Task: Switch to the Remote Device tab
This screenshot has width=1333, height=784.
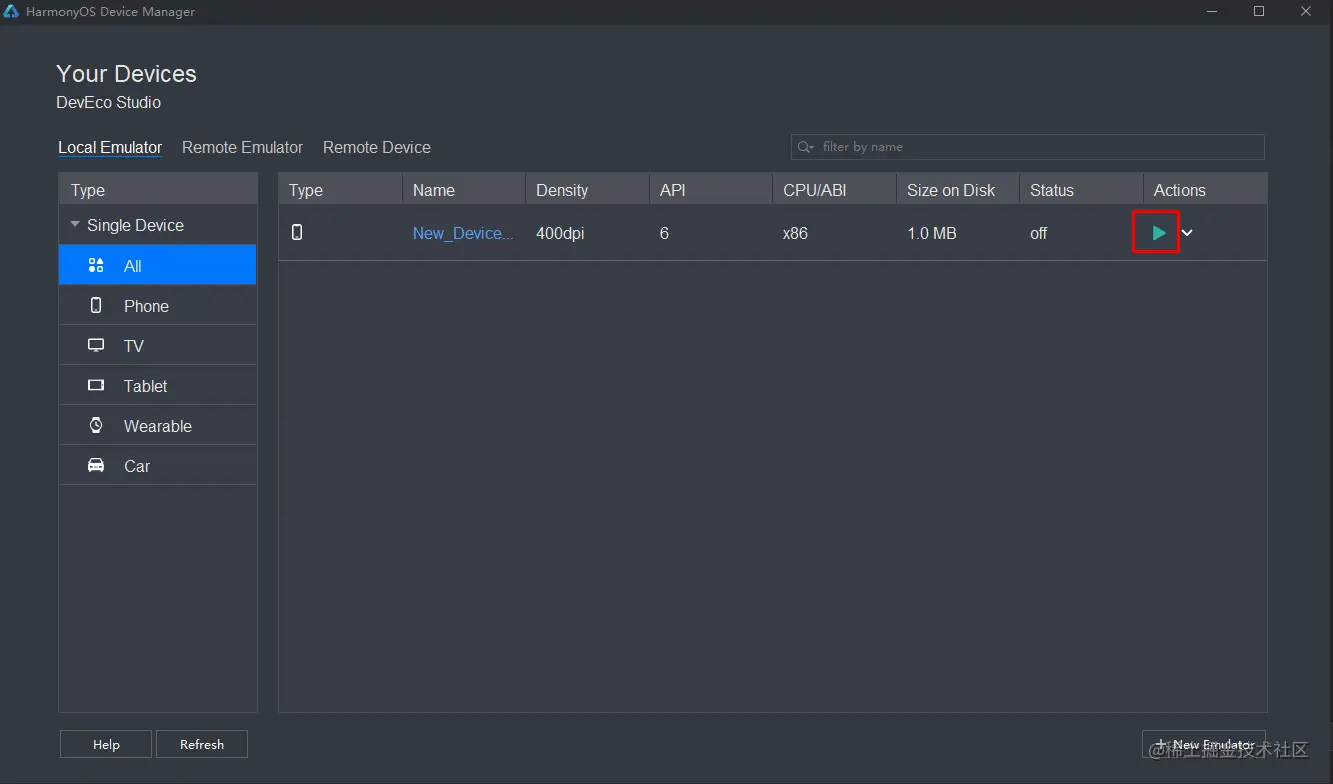Action: [x=377, y=147]
